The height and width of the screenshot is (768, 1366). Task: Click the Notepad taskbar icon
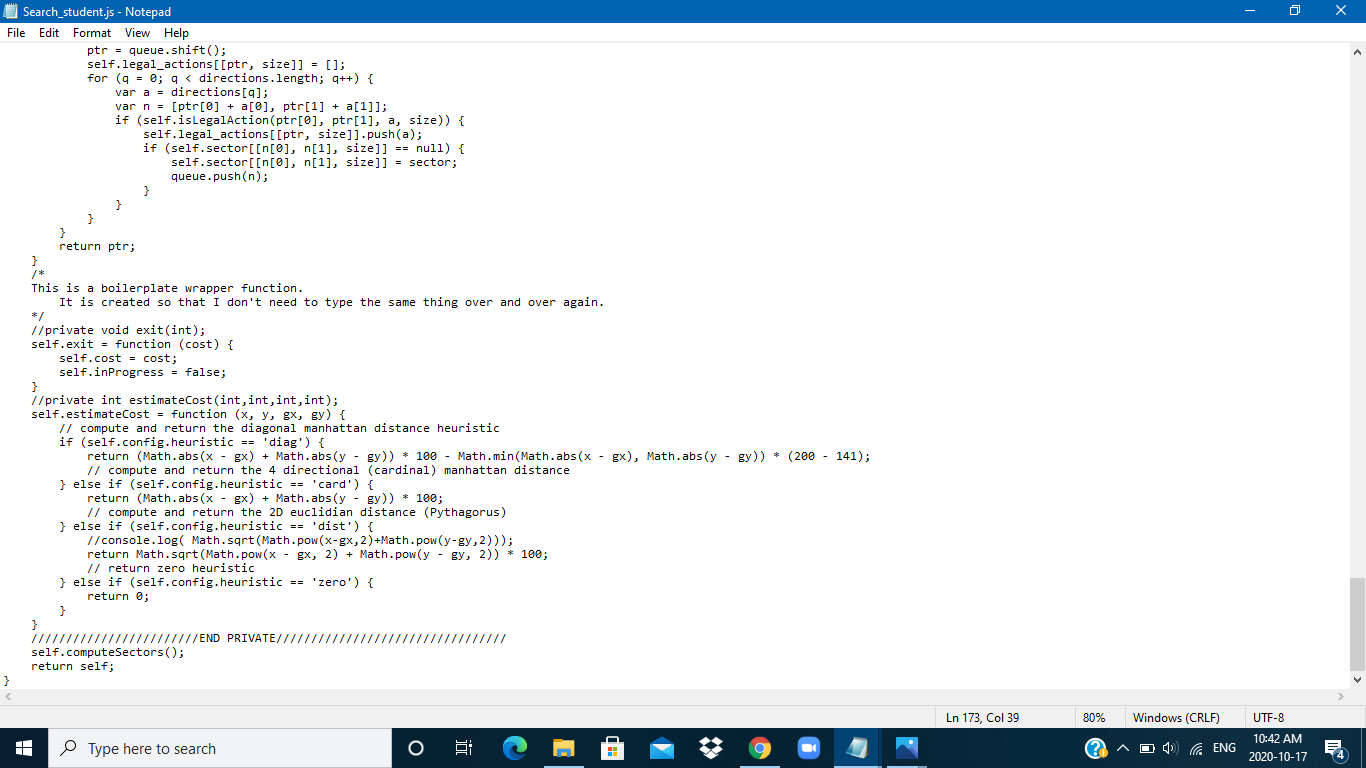pos(857,748)
